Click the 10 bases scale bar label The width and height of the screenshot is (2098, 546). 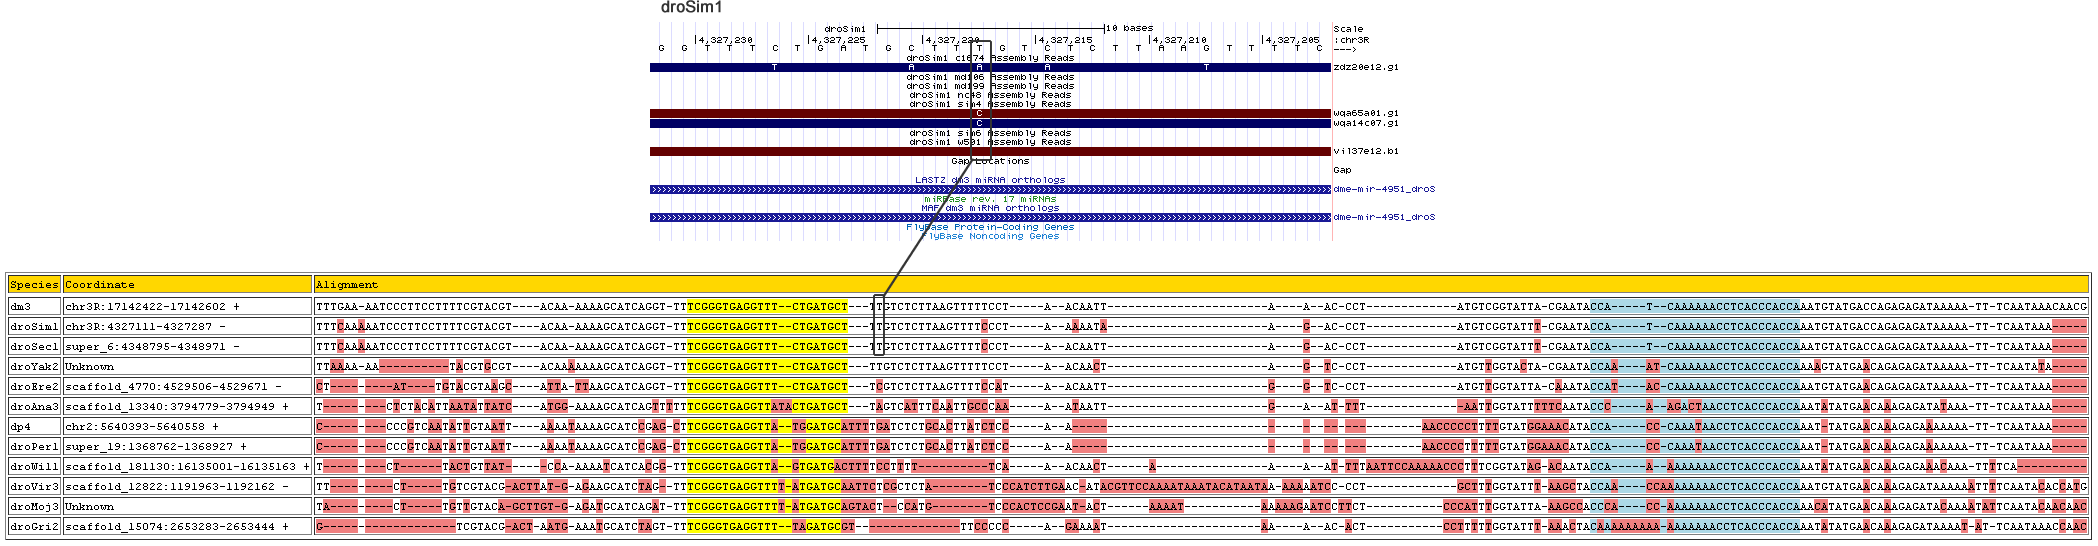pos(1129,28)
